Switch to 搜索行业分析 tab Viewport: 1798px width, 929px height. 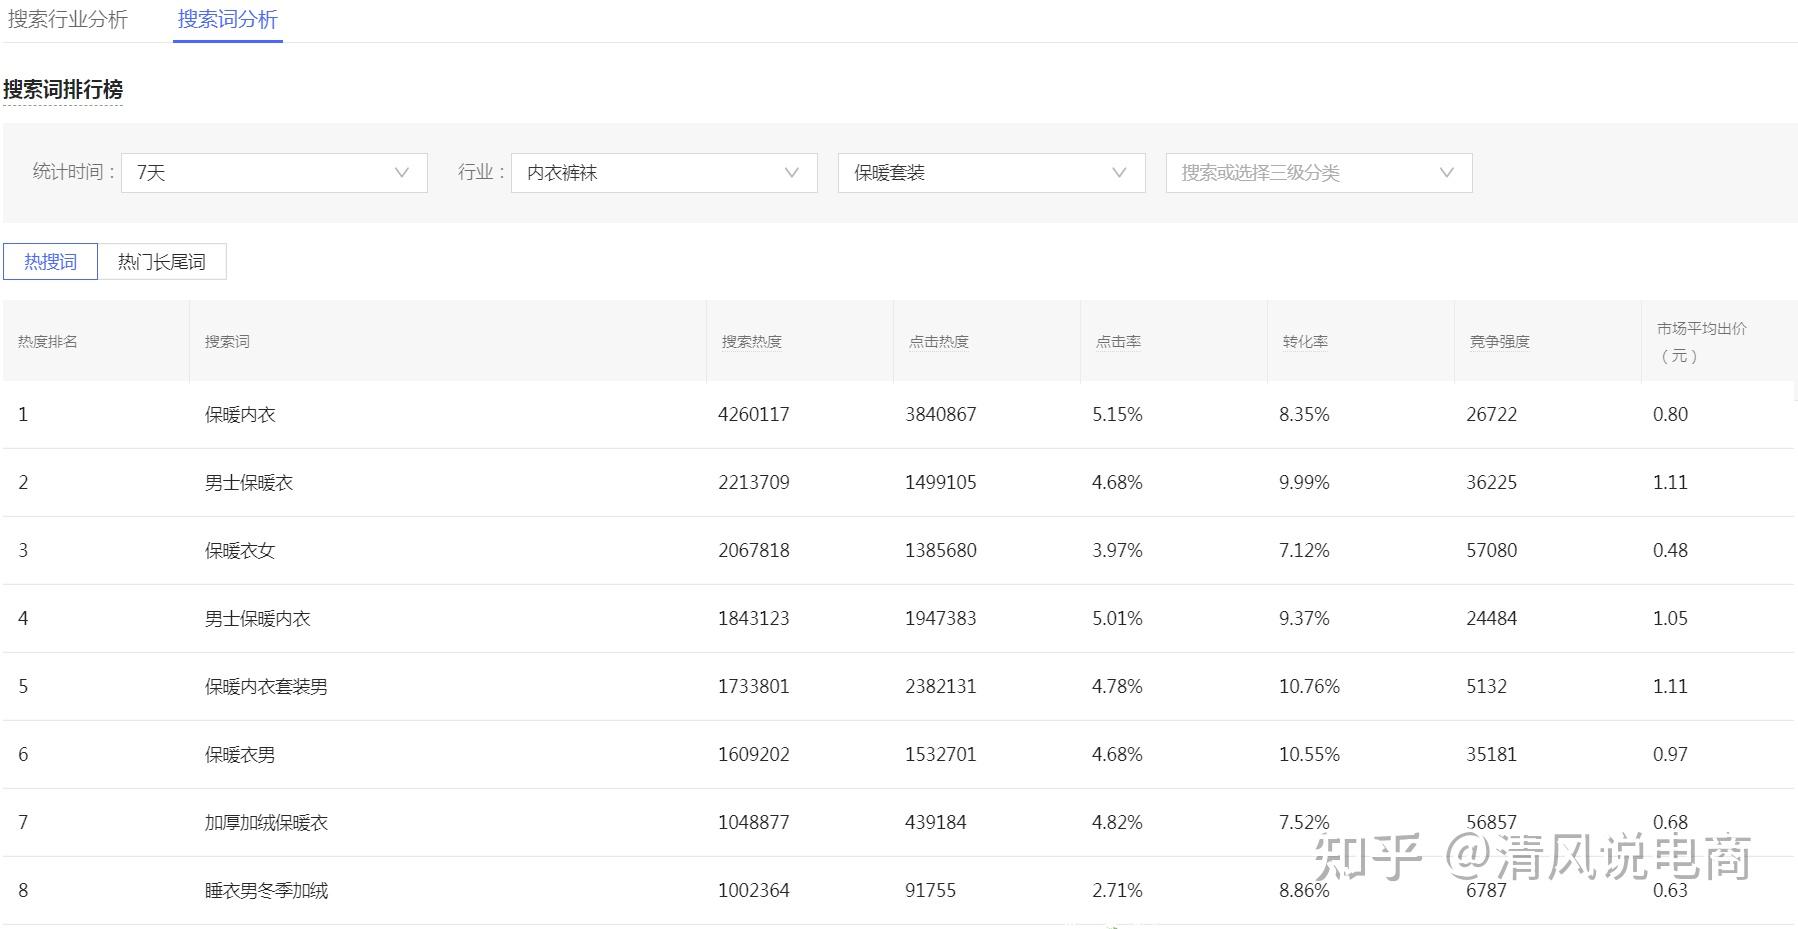[68, 20]
